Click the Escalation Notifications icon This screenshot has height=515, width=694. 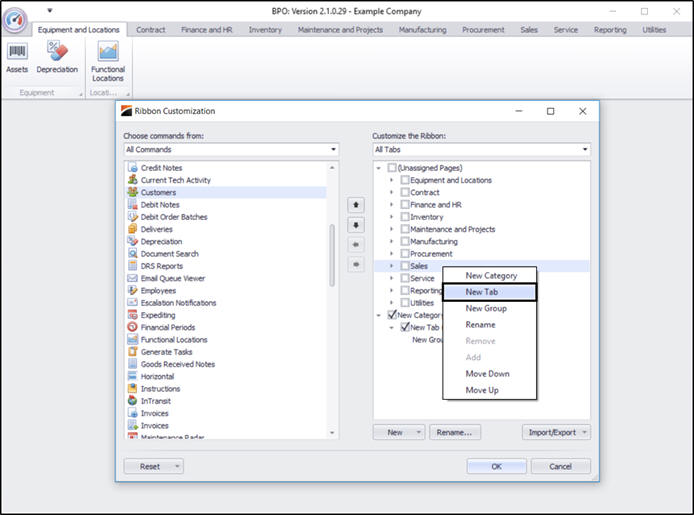pos(132,303)
